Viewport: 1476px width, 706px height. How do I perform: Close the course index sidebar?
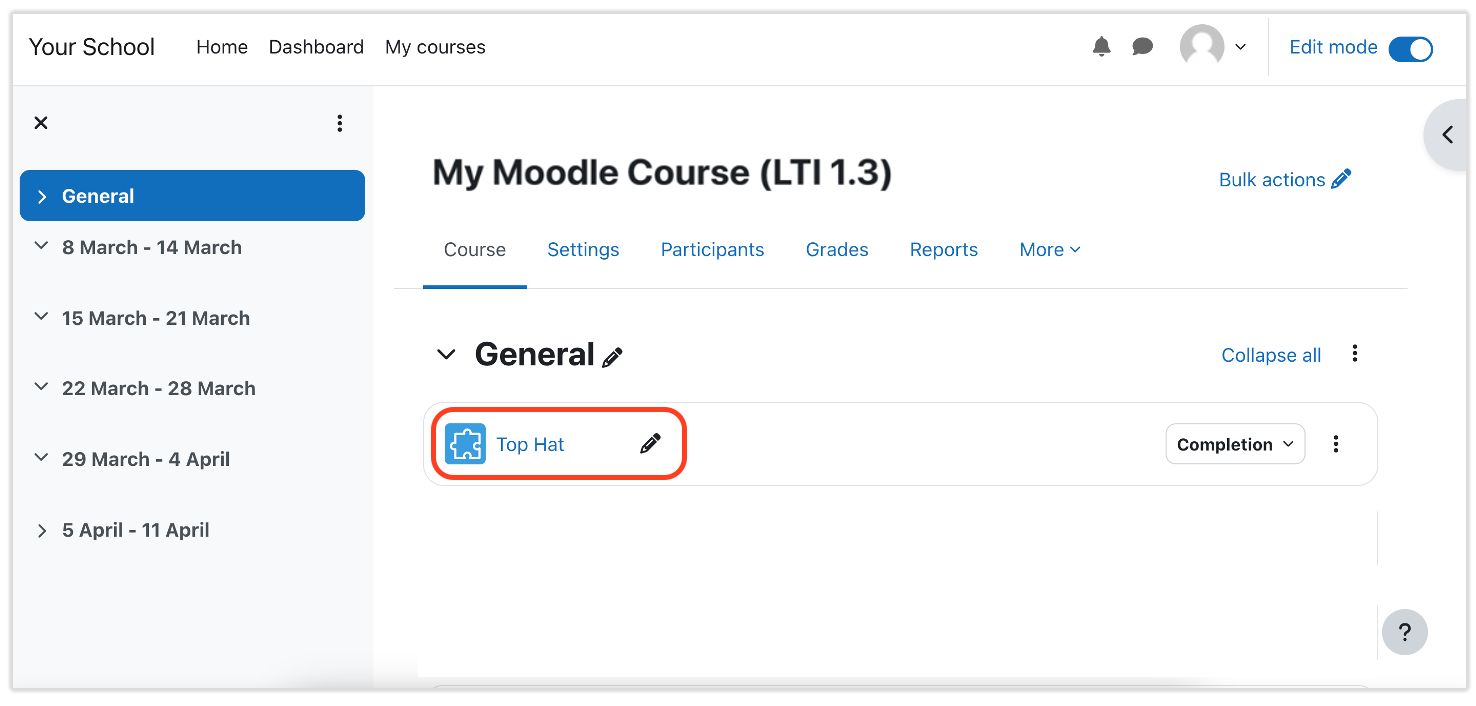pyautogui.click(x=41, y=122)
